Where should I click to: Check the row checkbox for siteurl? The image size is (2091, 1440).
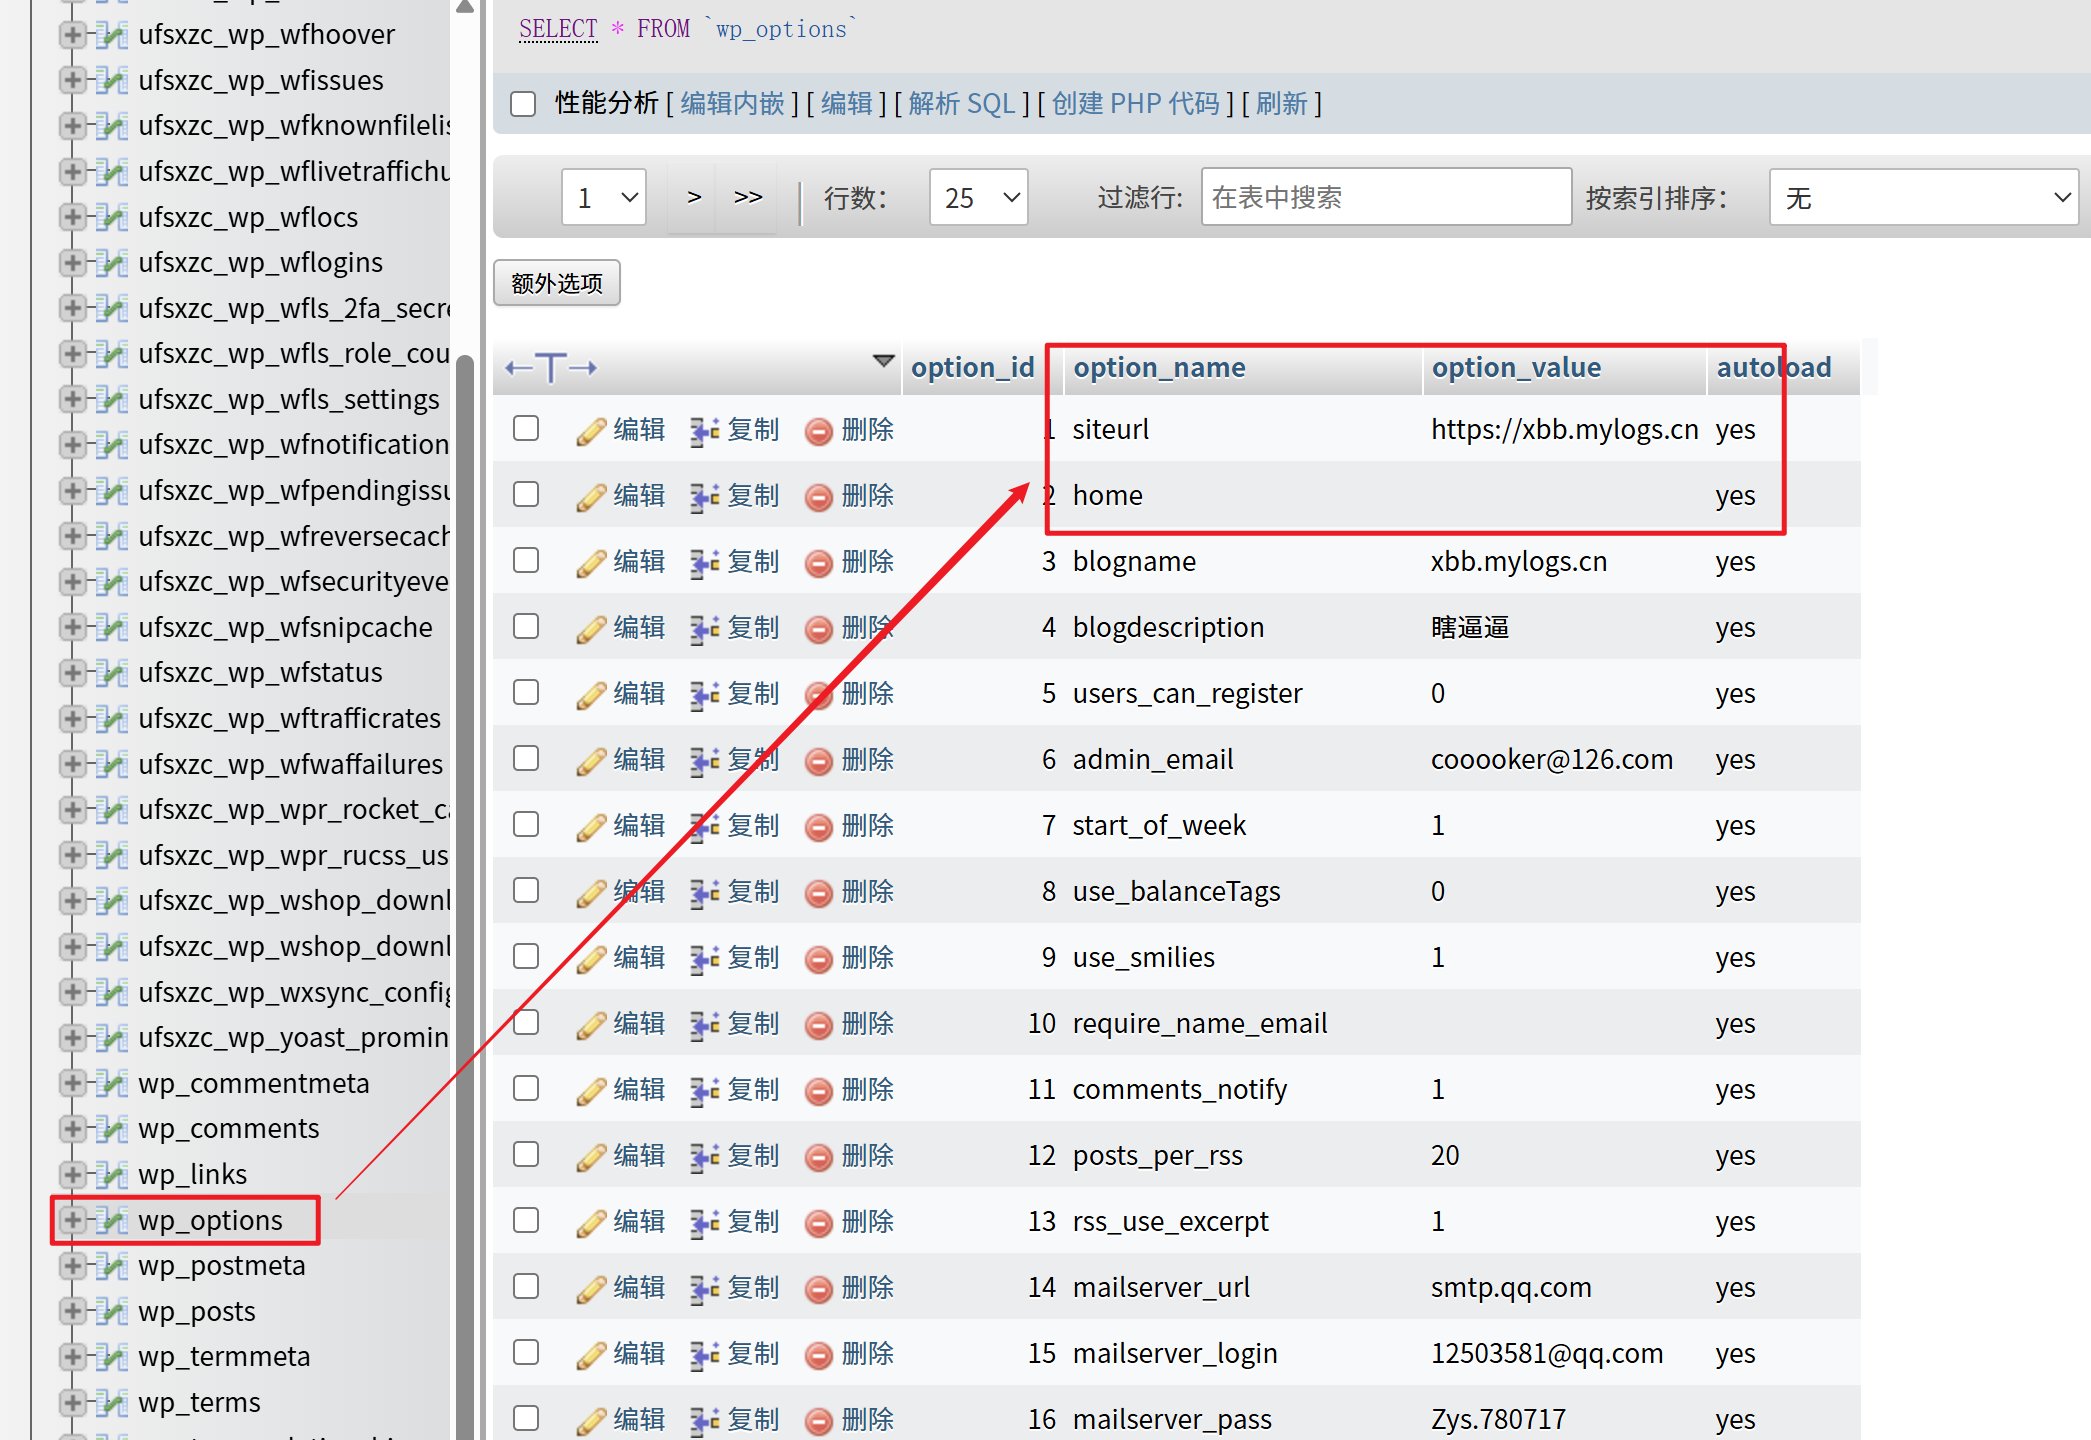point(526,429)
